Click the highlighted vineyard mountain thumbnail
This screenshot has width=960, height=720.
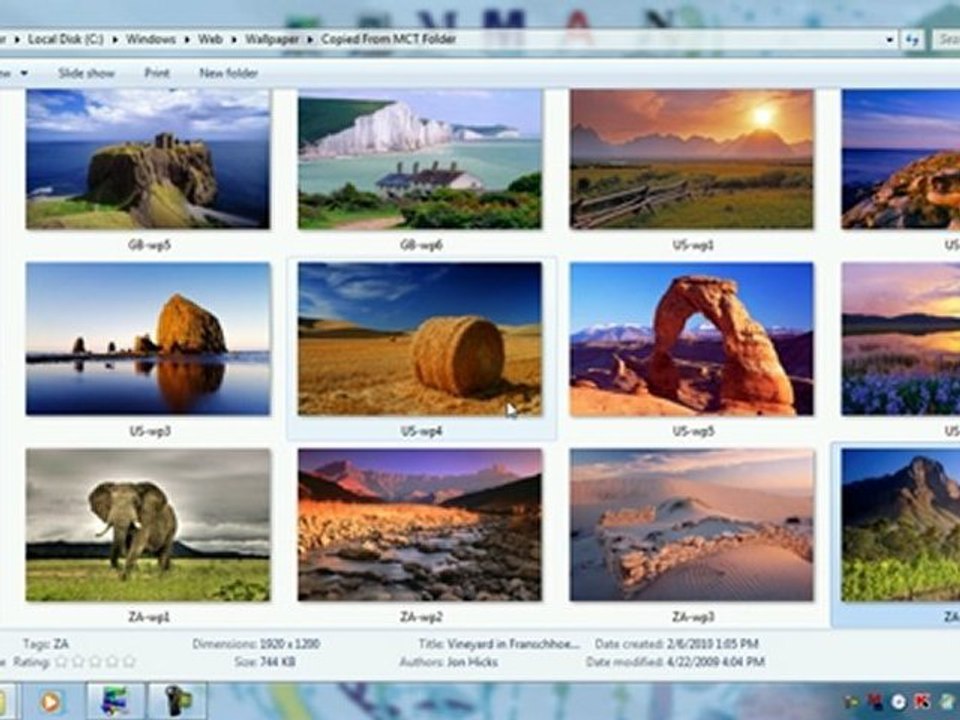coord(901,525)
